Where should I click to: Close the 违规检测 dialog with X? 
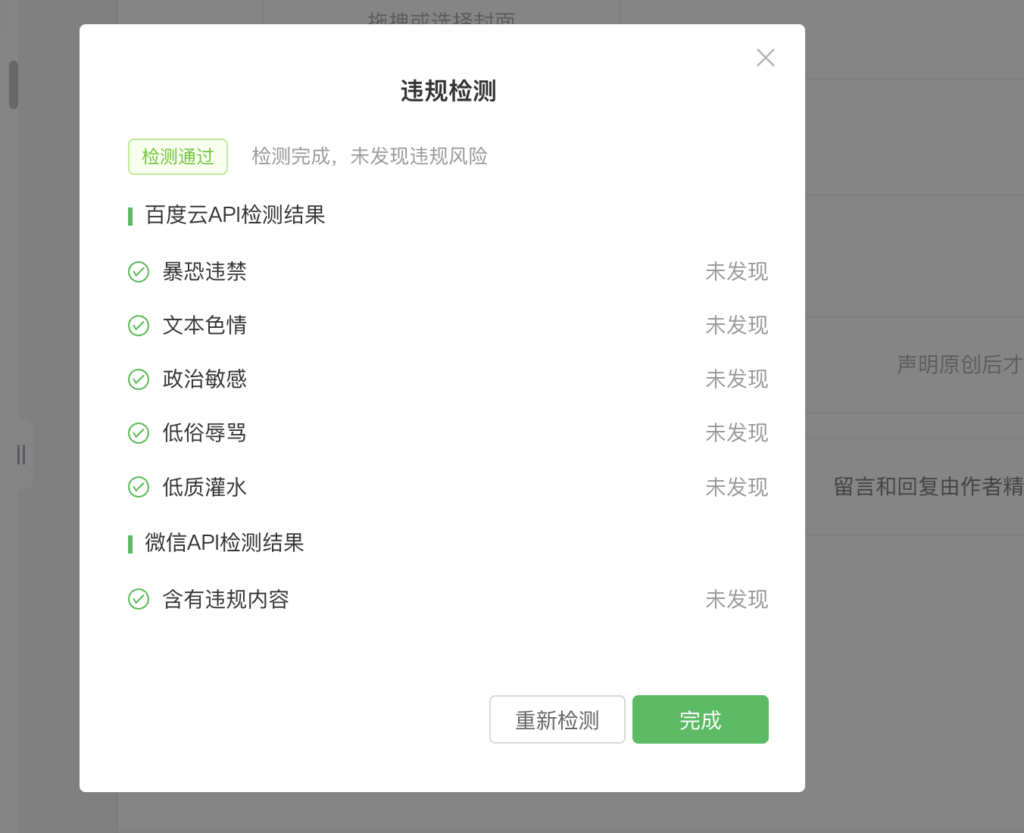pyautogui.click(x=765, y=57)
